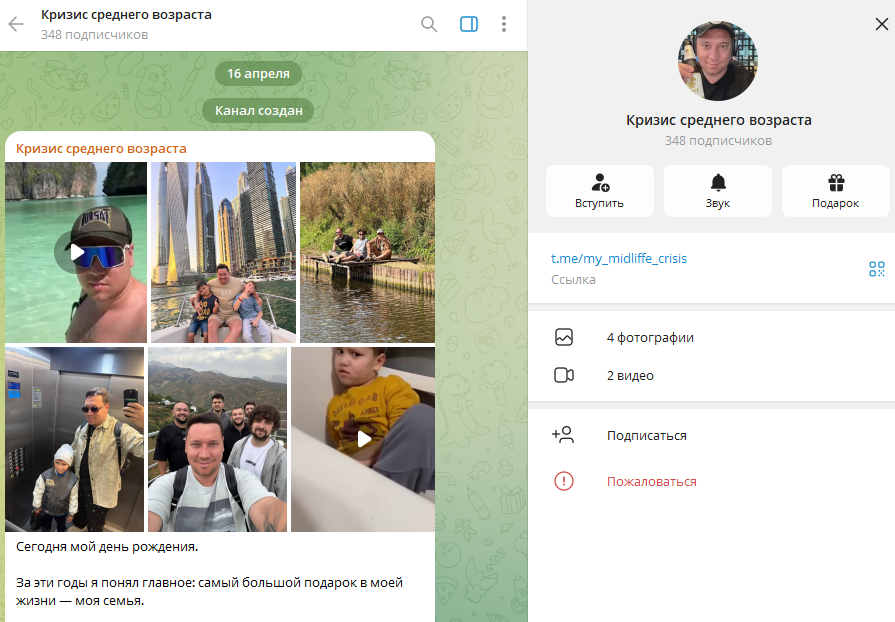Image resolution: width=895 pixels, height=622 pixels.
Task: Click the video camera icon beside 2 видео
Action: 564,375
